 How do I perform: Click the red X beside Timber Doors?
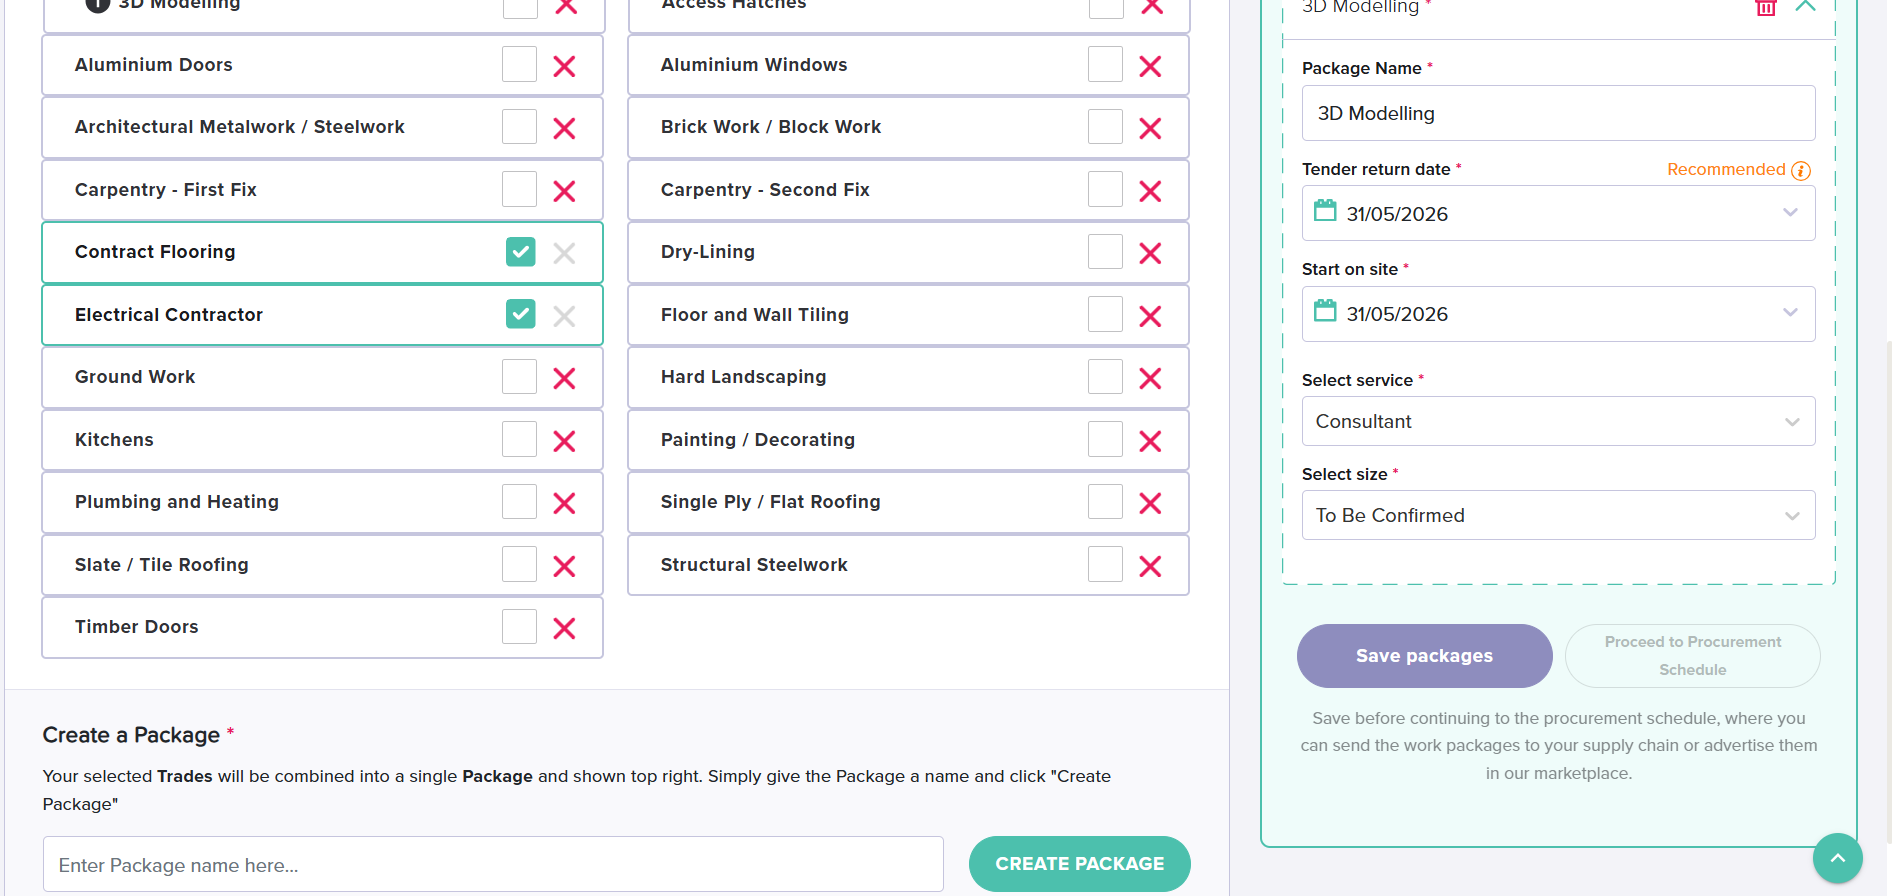click(x=564, y=628)
